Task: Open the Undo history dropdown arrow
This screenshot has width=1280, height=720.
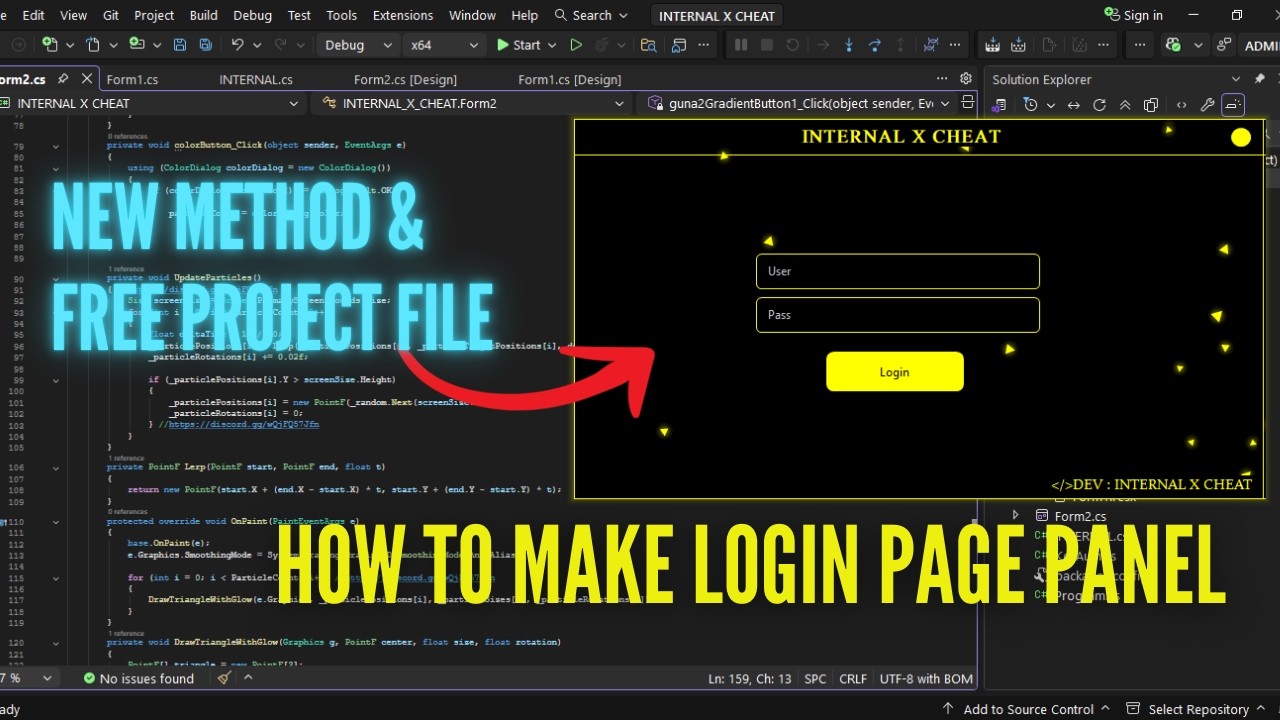Action: pos(256,45)
